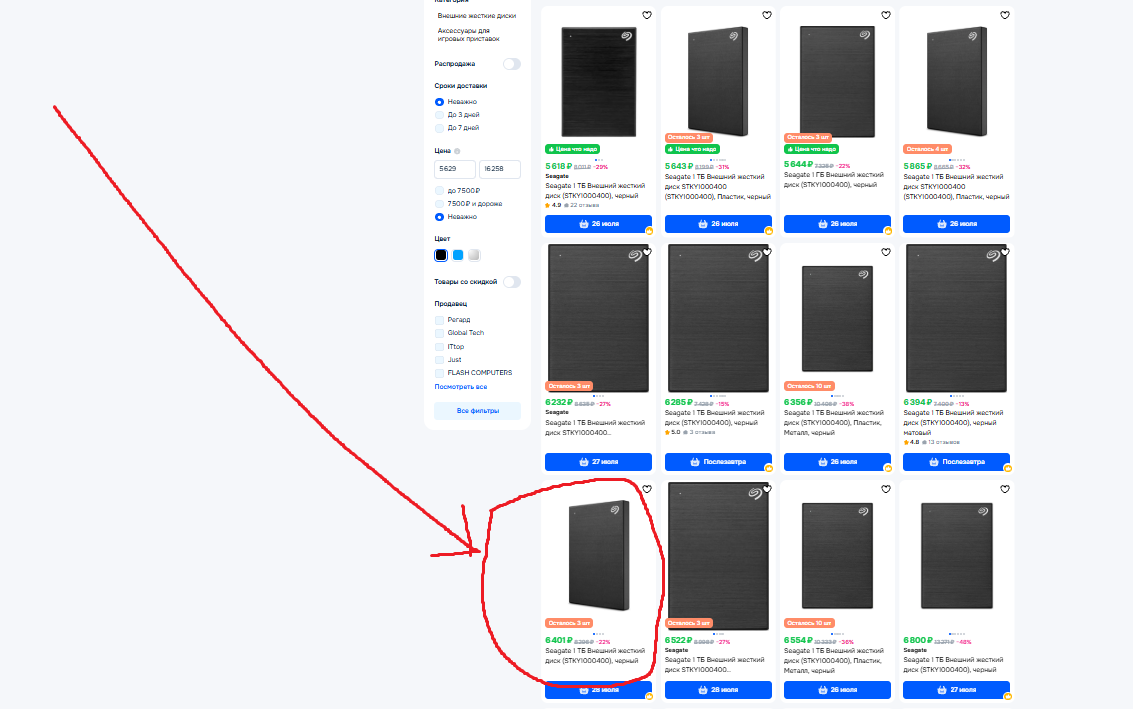Check the Just seller checkbox

click(x=439, y=360)
